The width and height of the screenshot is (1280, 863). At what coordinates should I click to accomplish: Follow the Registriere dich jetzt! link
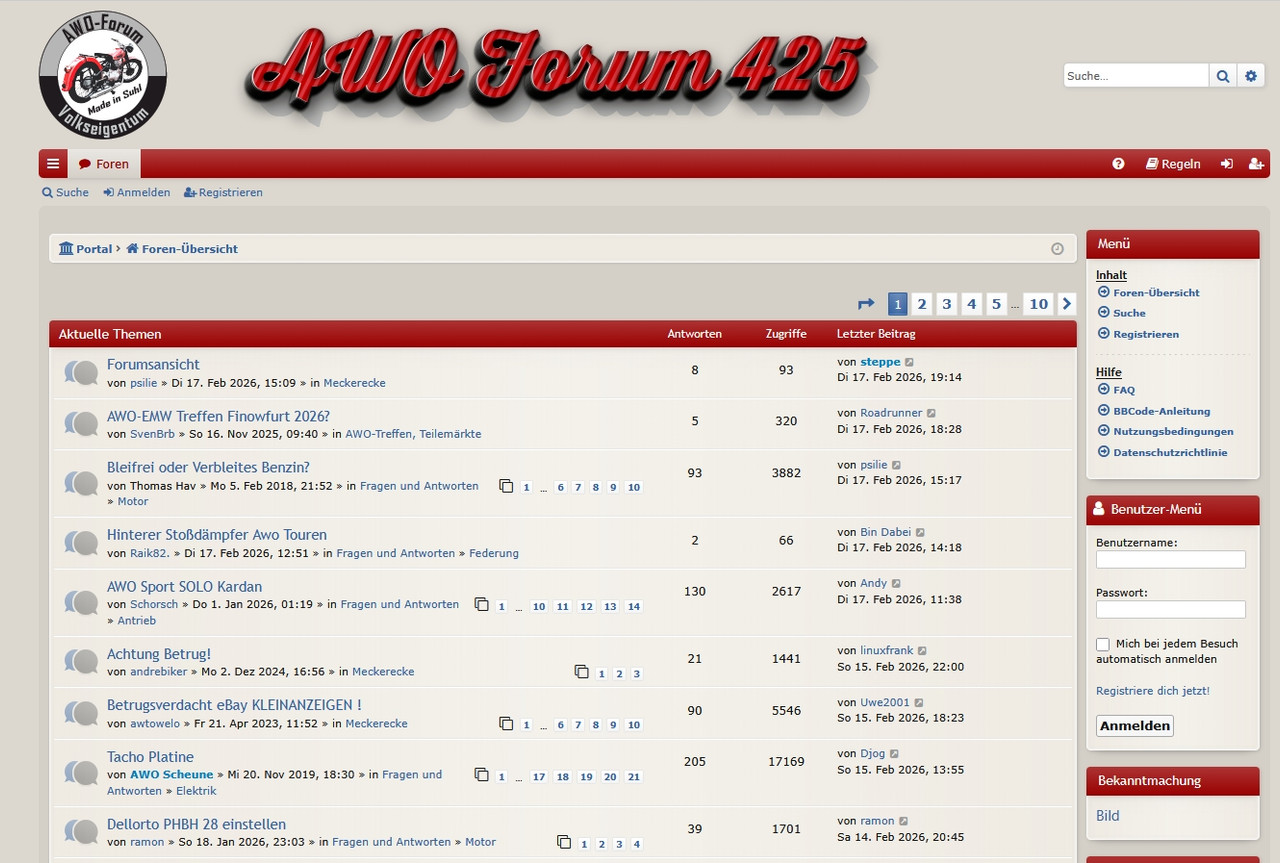pyautogui.click(x=1153, y=691)
